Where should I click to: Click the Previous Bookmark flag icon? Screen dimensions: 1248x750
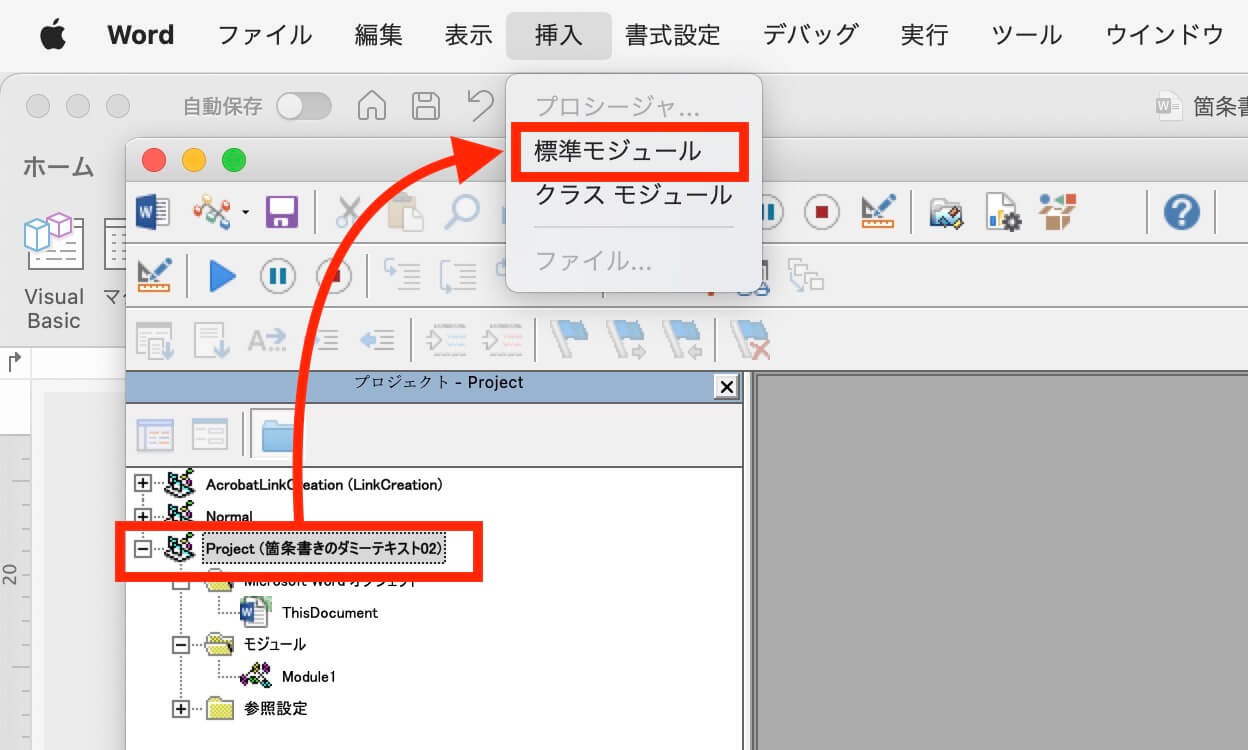point(681,340)
